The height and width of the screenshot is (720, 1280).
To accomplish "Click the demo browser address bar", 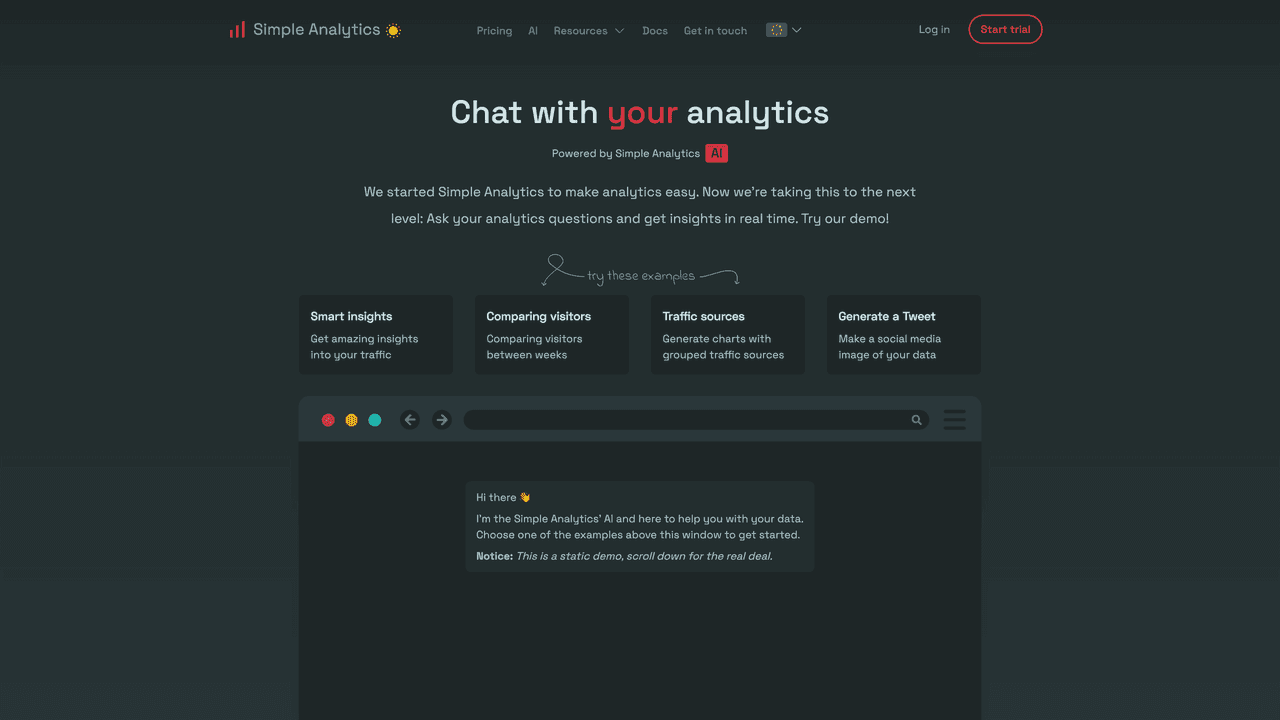I will [696, 420].
